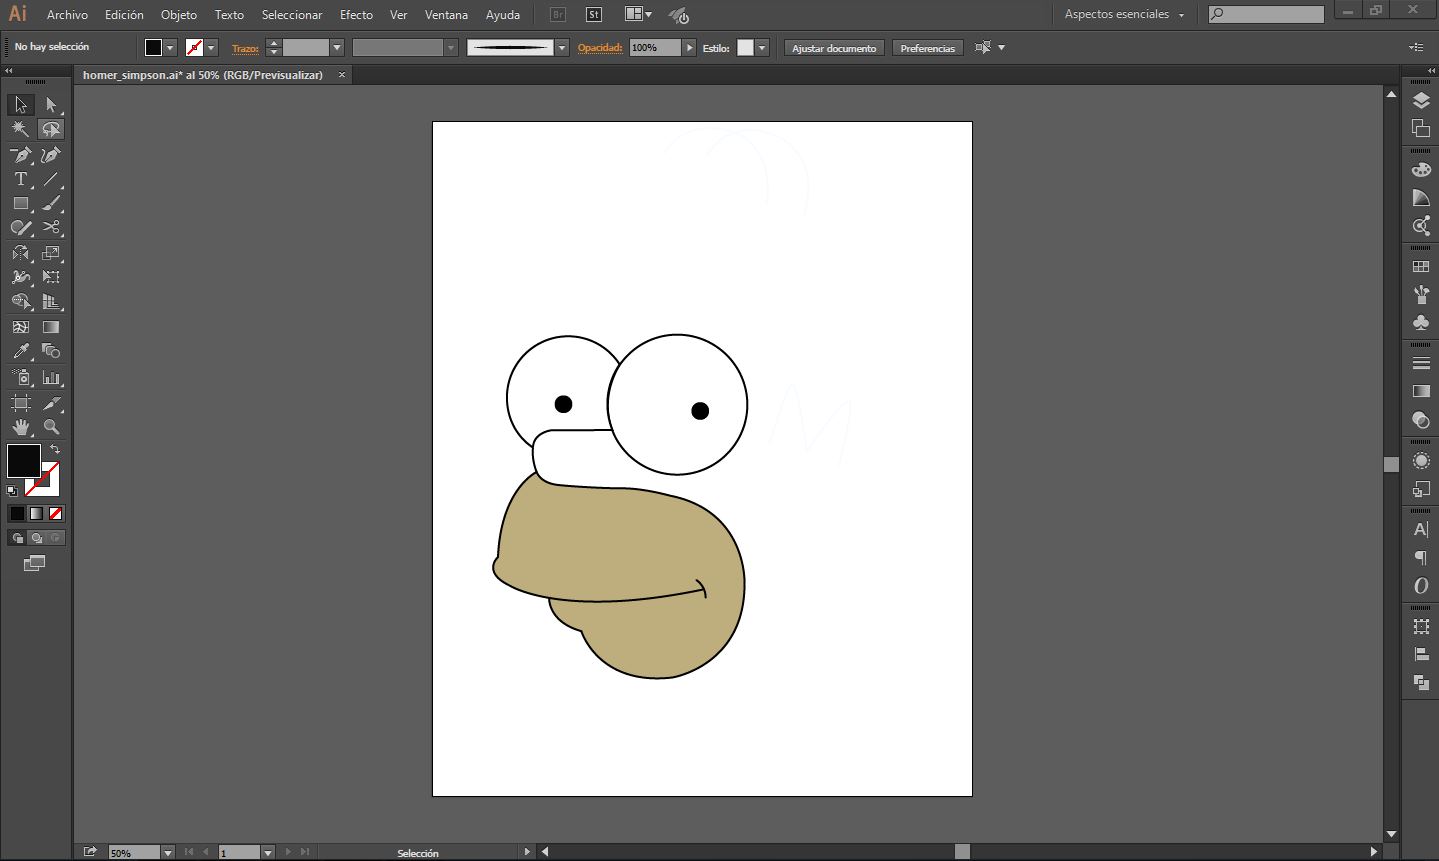This screenshot has width=1439, height=861.
Task: Open the Stroke panel icon
Action: (1421, 364)
